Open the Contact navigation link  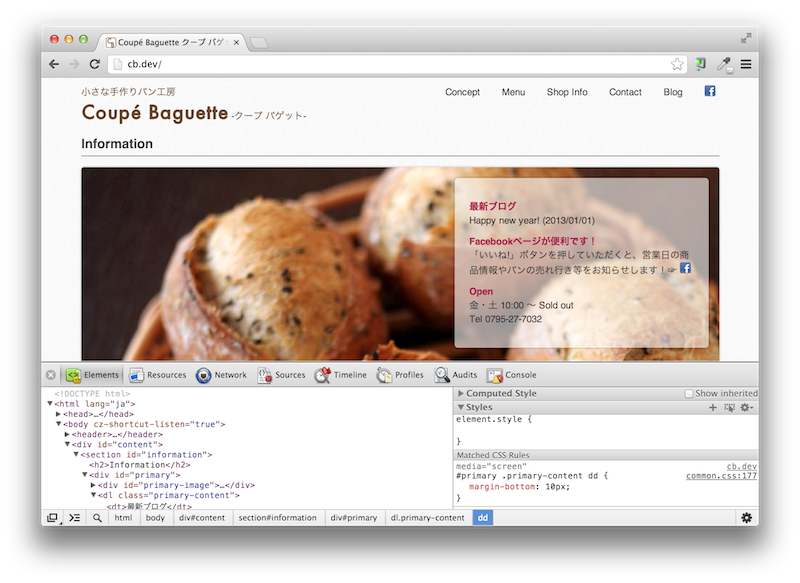(625, 92)
